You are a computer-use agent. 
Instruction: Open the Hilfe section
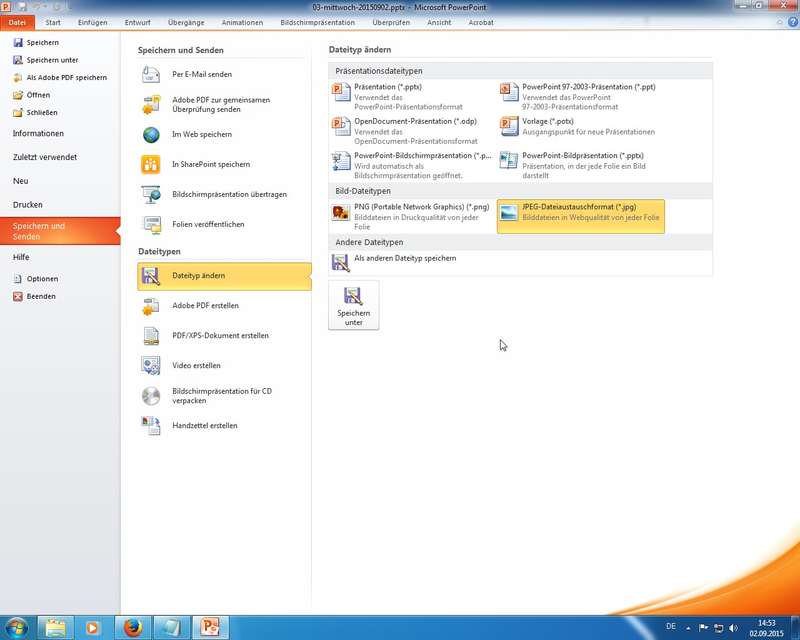[60, 257]
